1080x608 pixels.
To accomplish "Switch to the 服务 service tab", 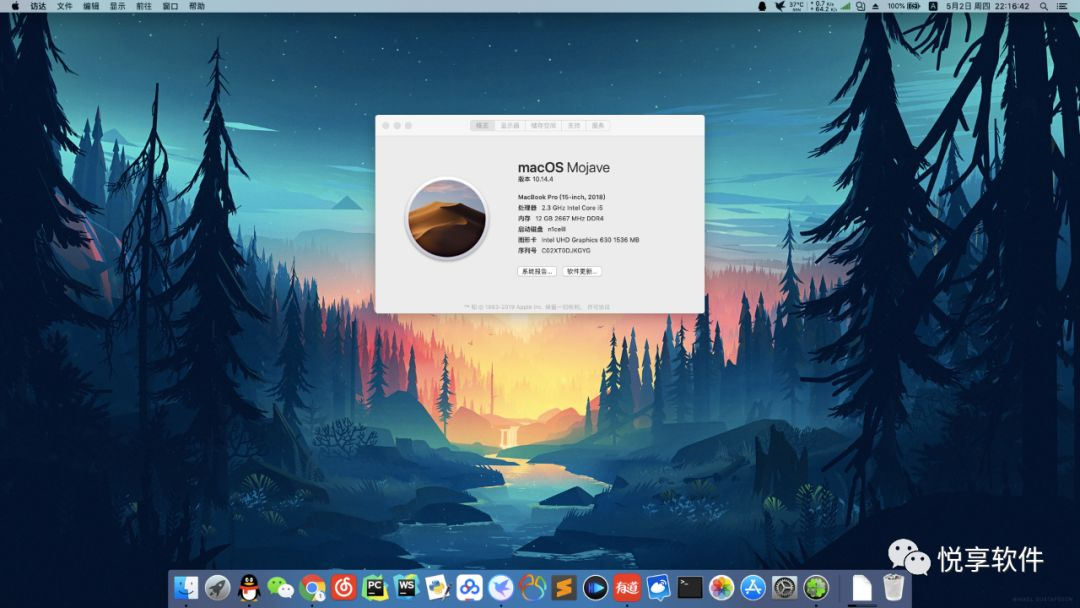I will [598, 125].
